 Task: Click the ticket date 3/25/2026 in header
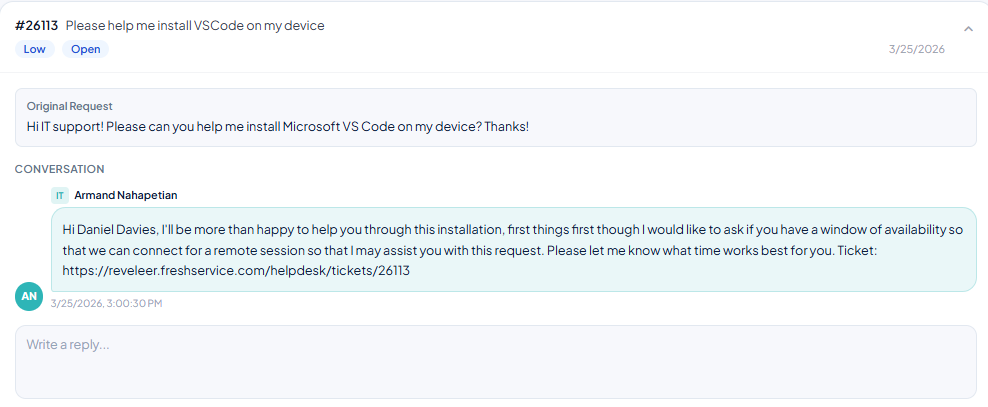tap(917, 49)
